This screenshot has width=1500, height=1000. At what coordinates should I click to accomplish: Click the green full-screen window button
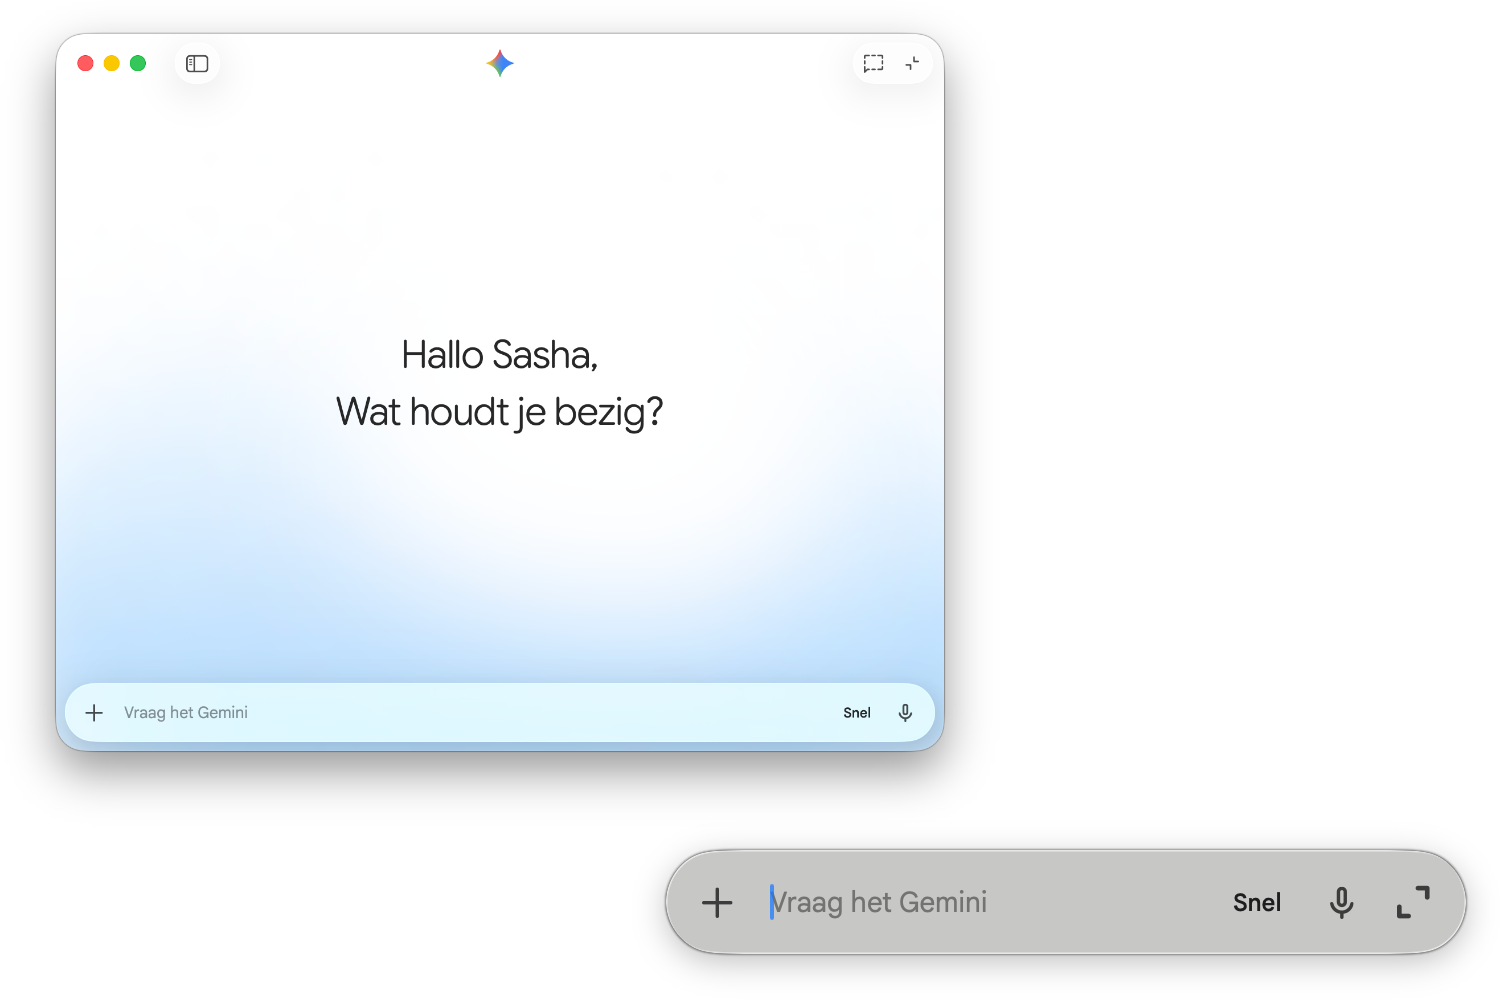(138, 64)
